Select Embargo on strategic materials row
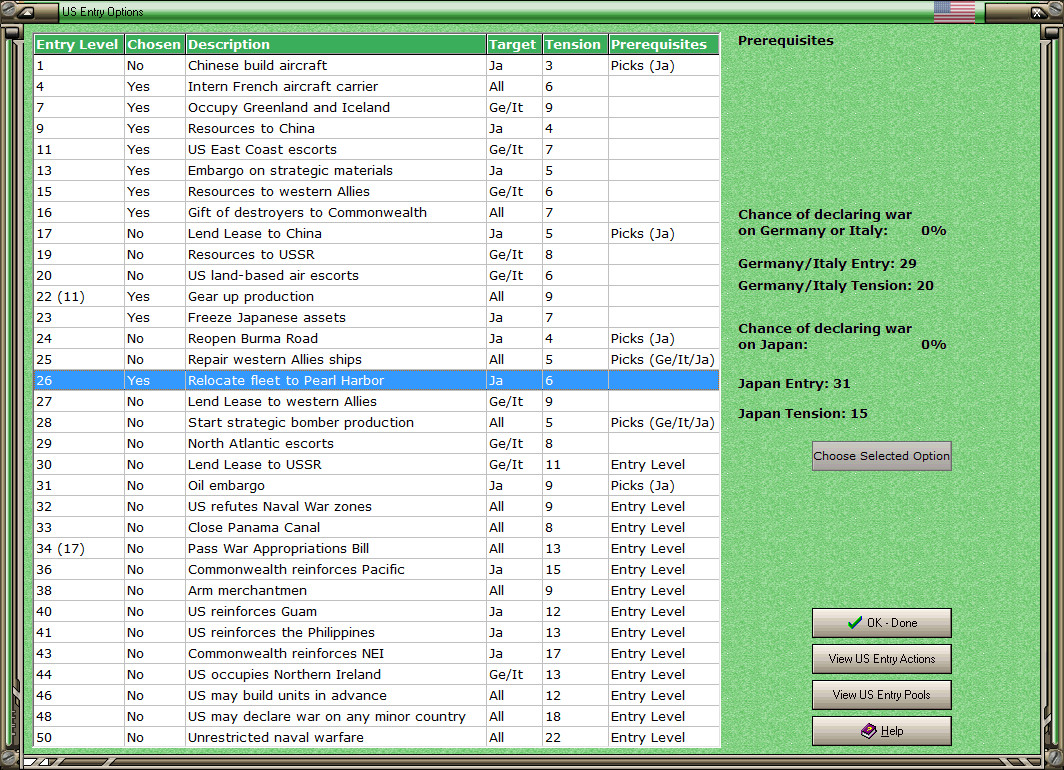Image resolution: width=1064 pixels, height=770 pixels. point(377,171)
